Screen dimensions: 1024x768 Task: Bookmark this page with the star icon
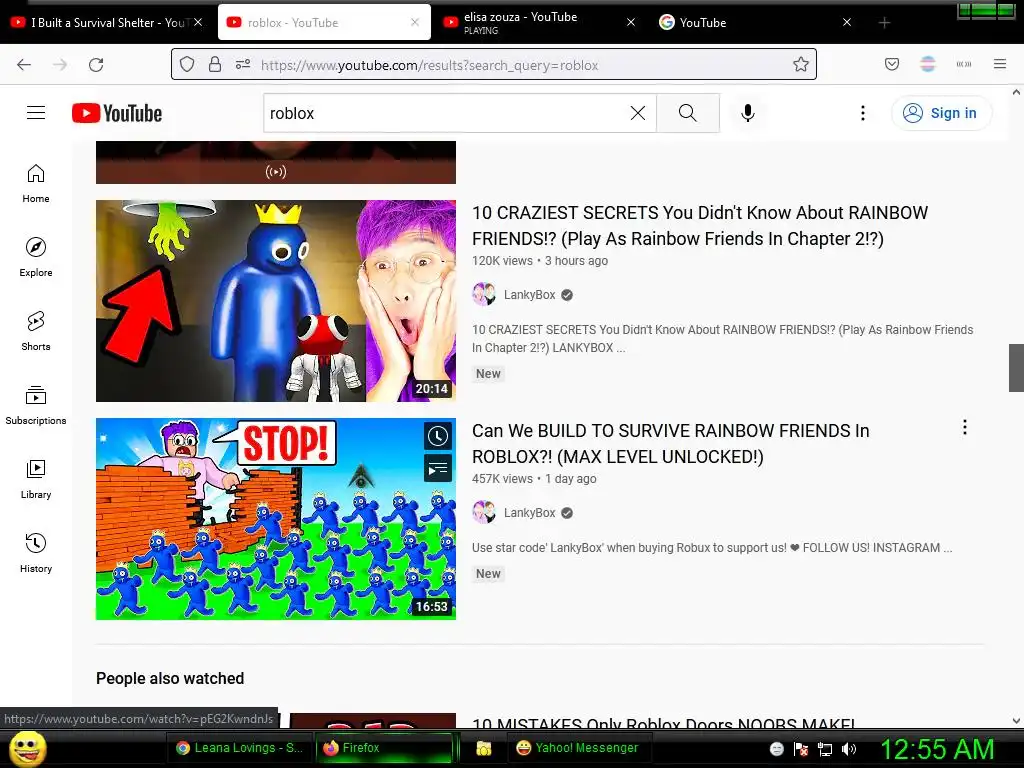(801, 65)
